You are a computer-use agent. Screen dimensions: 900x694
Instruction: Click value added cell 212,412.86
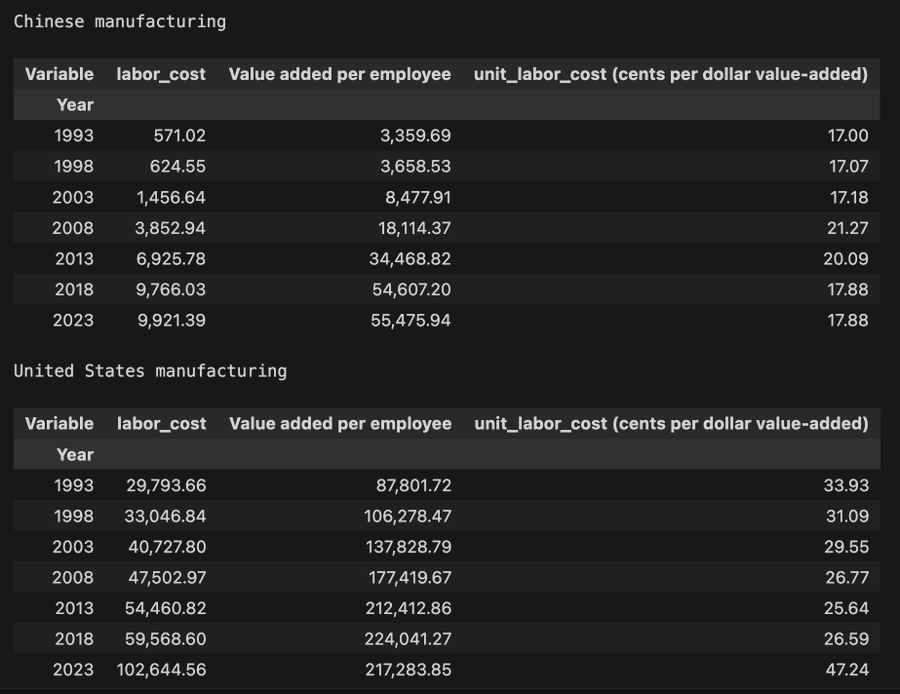[409, 608]
